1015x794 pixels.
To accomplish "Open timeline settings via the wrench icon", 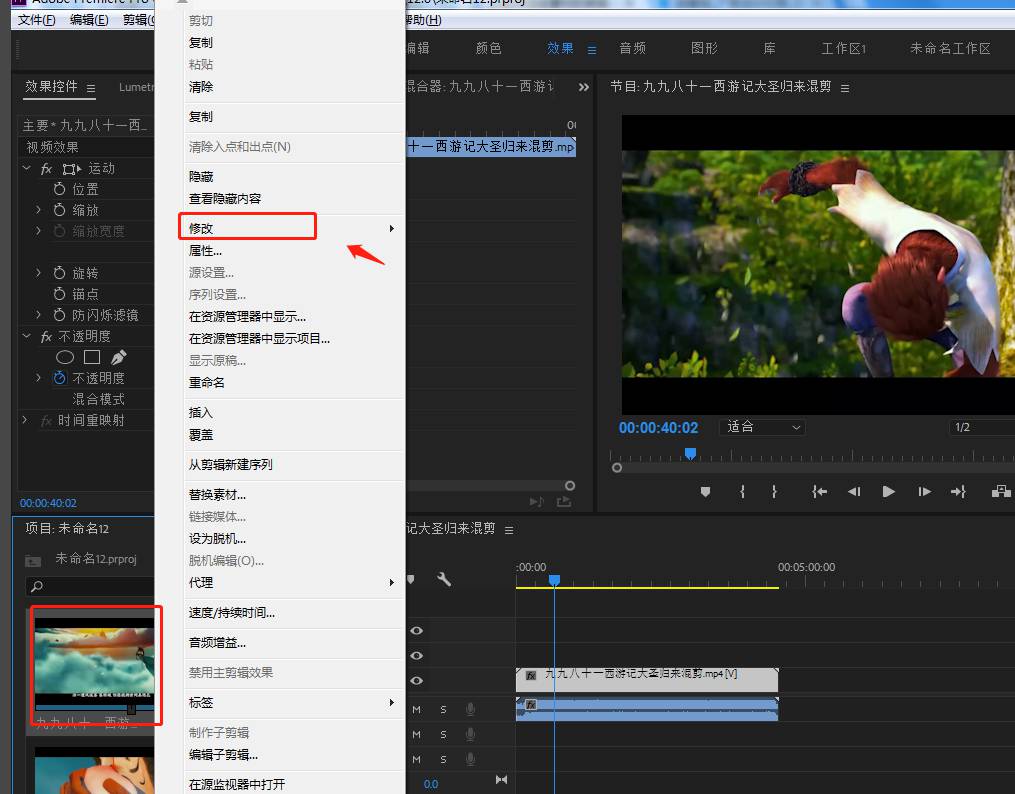I will click(x=444, y=578).
